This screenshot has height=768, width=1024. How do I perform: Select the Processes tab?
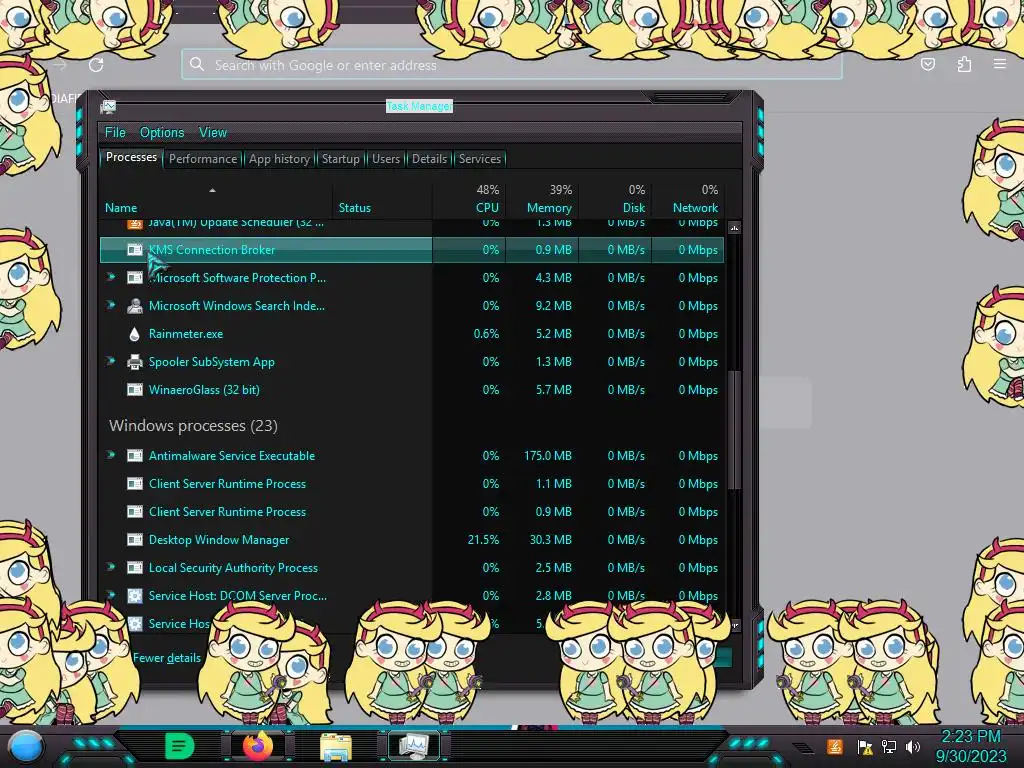point(131,157)
